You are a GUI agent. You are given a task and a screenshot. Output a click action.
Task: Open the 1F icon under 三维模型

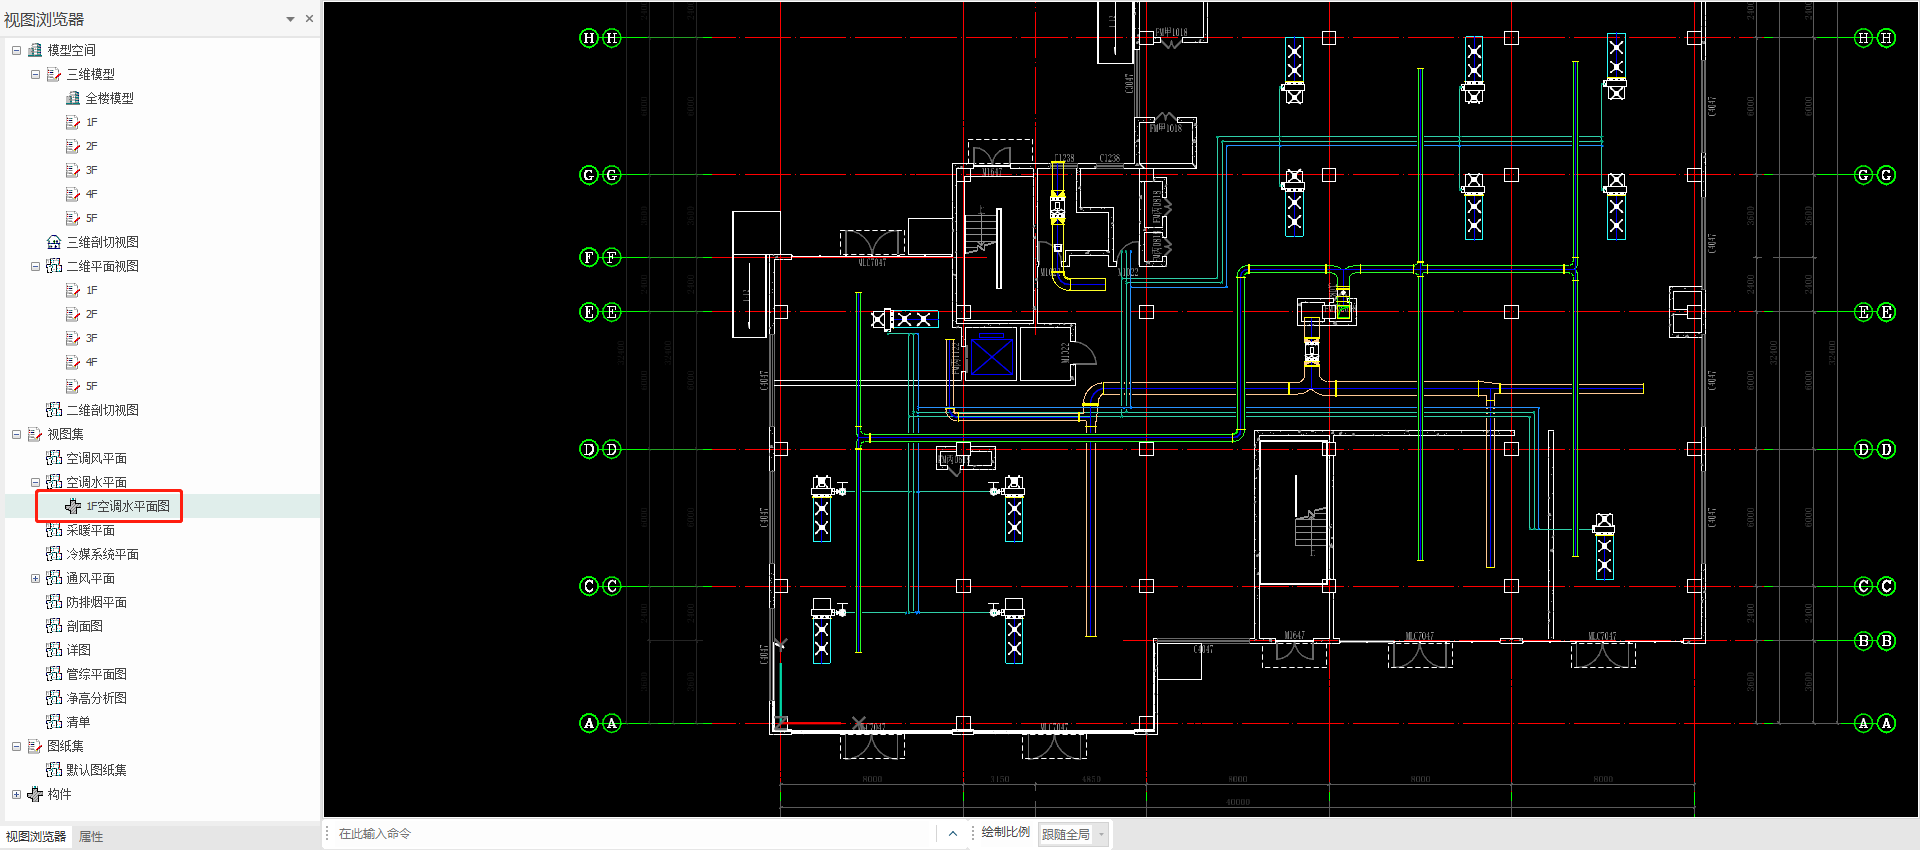[73, 122]
